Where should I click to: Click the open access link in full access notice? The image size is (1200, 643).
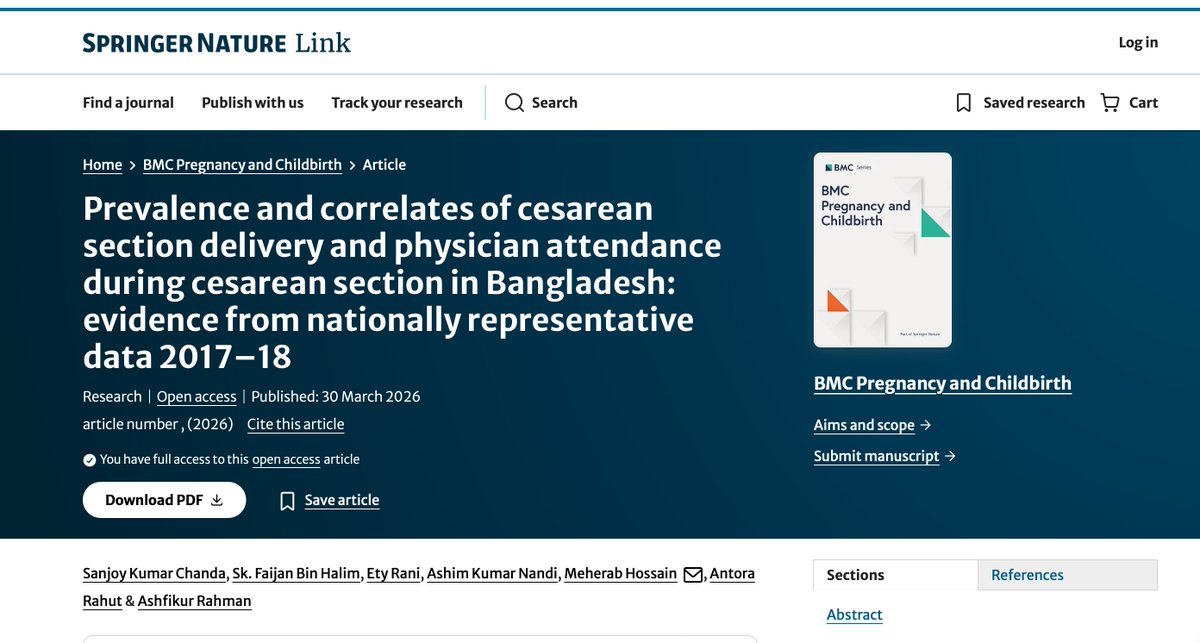point(286,460)
